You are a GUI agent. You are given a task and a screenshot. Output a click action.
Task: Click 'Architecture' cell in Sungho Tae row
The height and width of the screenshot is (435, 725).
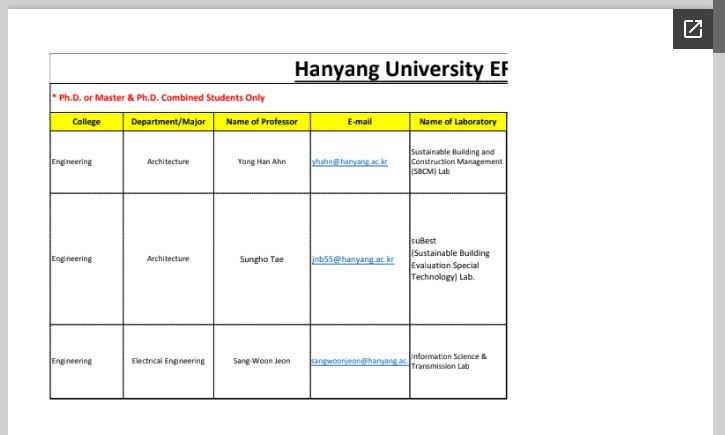tap(168, 258)
